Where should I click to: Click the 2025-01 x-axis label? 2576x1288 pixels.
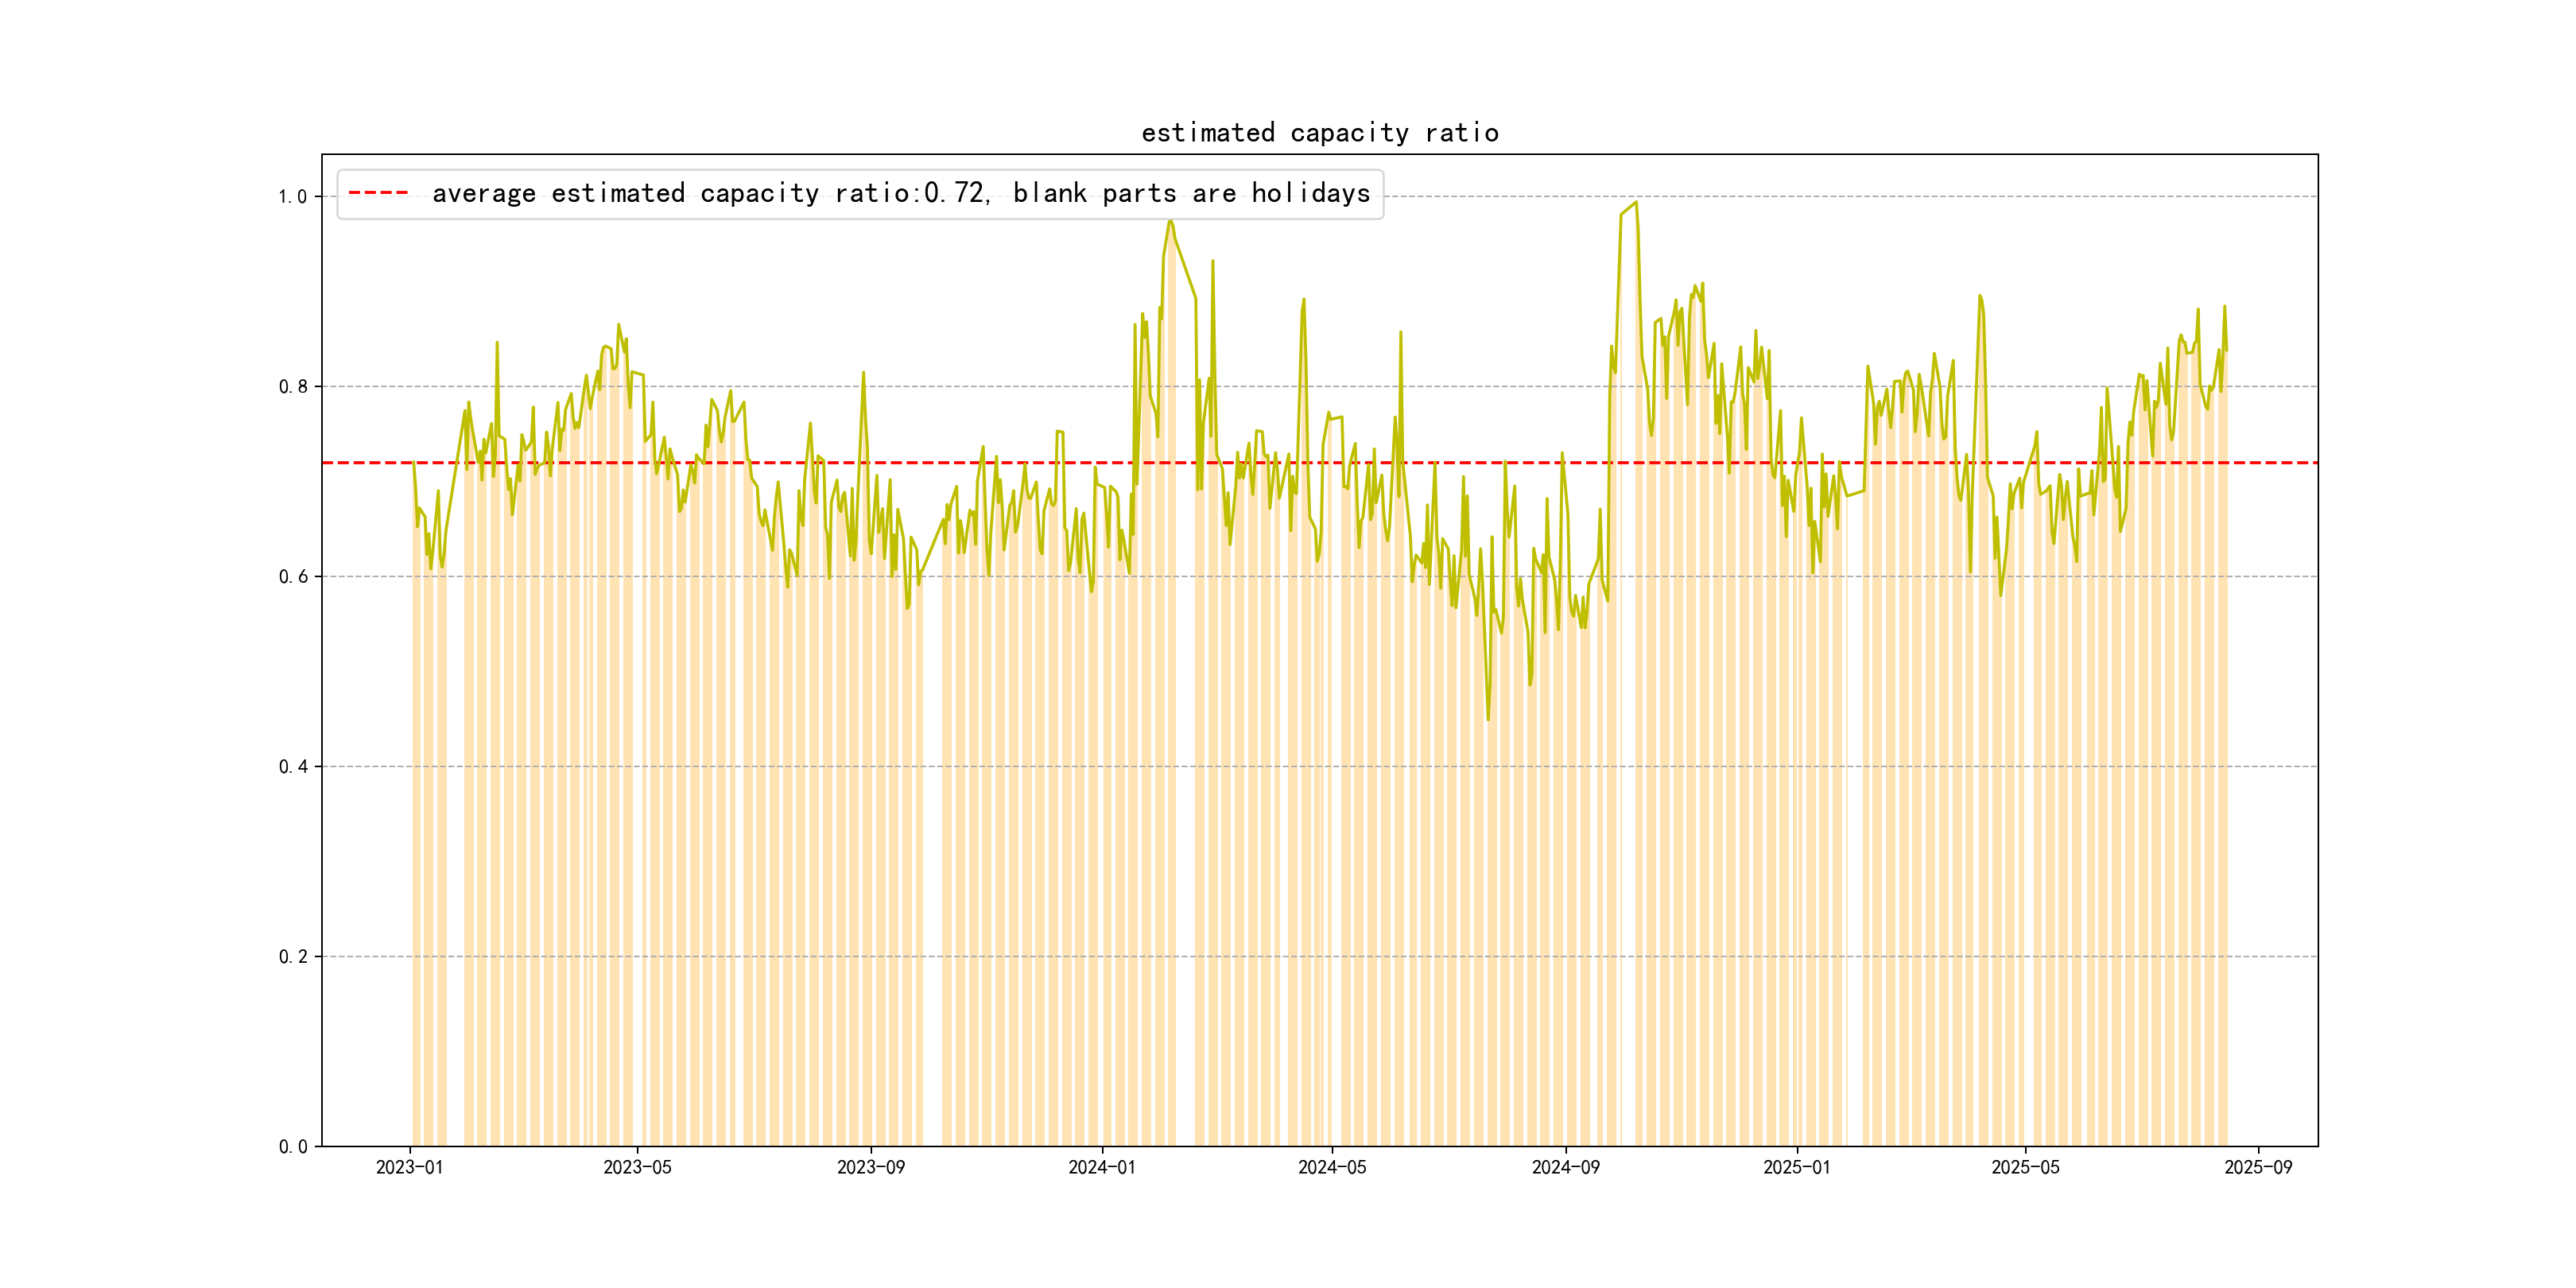1796,1167
